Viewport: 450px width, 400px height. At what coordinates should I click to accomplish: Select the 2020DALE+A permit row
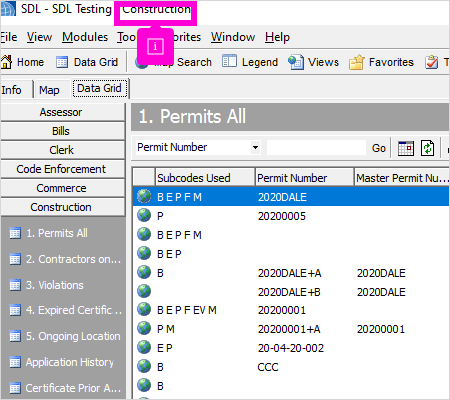(291, 273)
